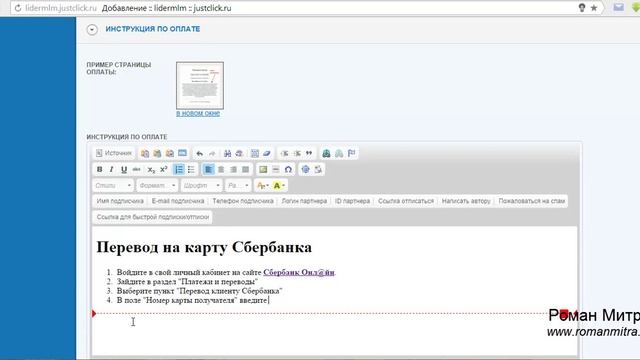The width and height of the screenshot is (640, 360).
Task: Insert a horizontal line
Action: pyautogui.click(x=276, y=169)
